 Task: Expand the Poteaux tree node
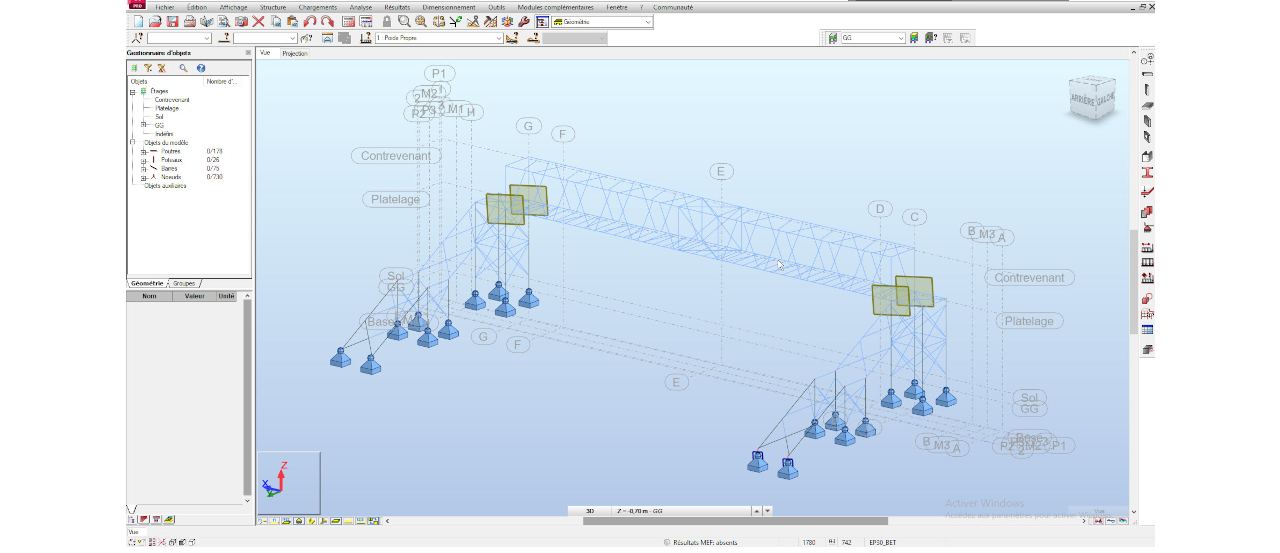[144, 160]
